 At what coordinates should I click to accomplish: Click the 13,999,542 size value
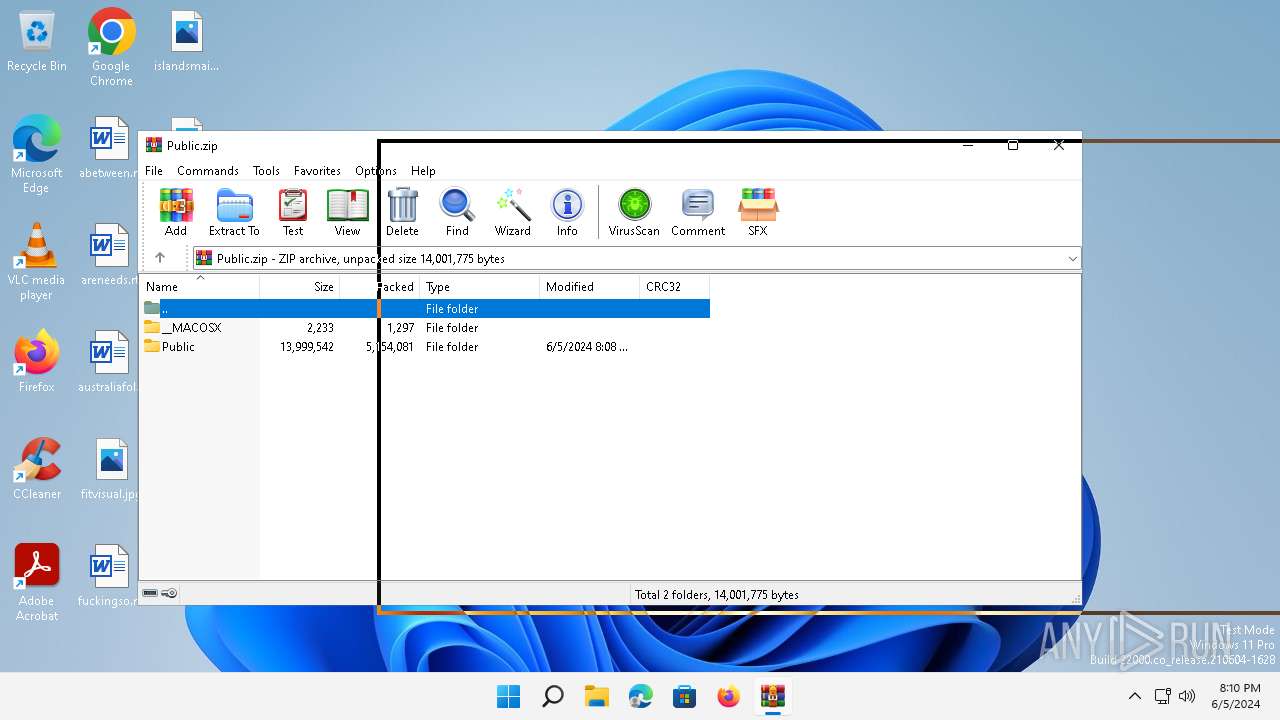[x=307, y=347]
